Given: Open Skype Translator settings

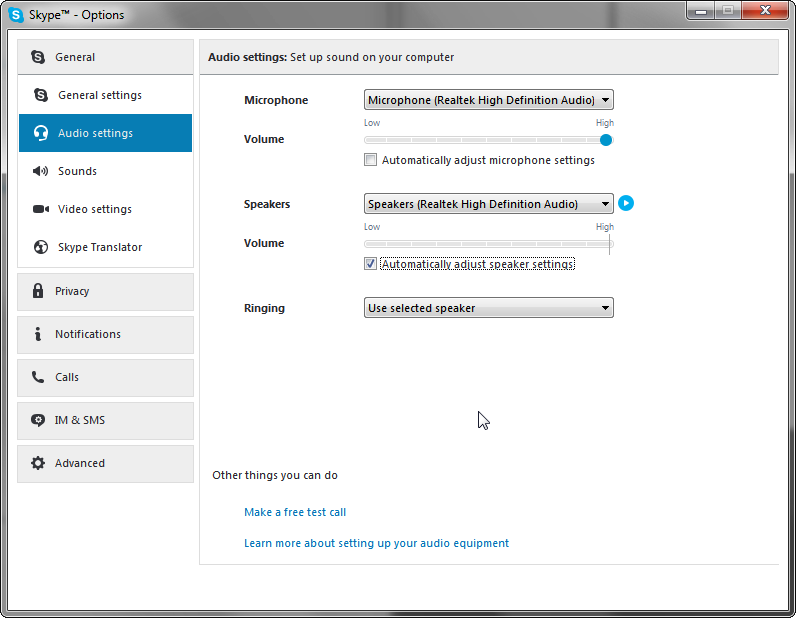Looking at the screenshot, I should click(x=106, y=247).
